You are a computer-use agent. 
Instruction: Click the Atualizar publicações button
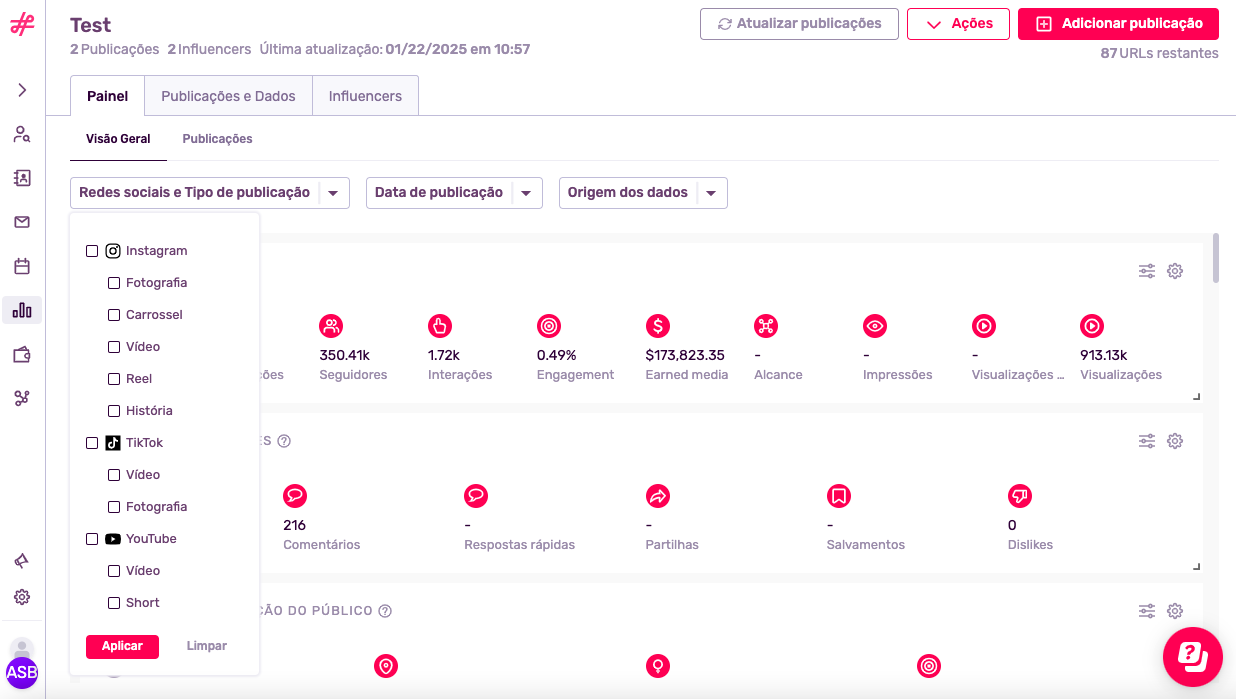click(x=799, y=24)
